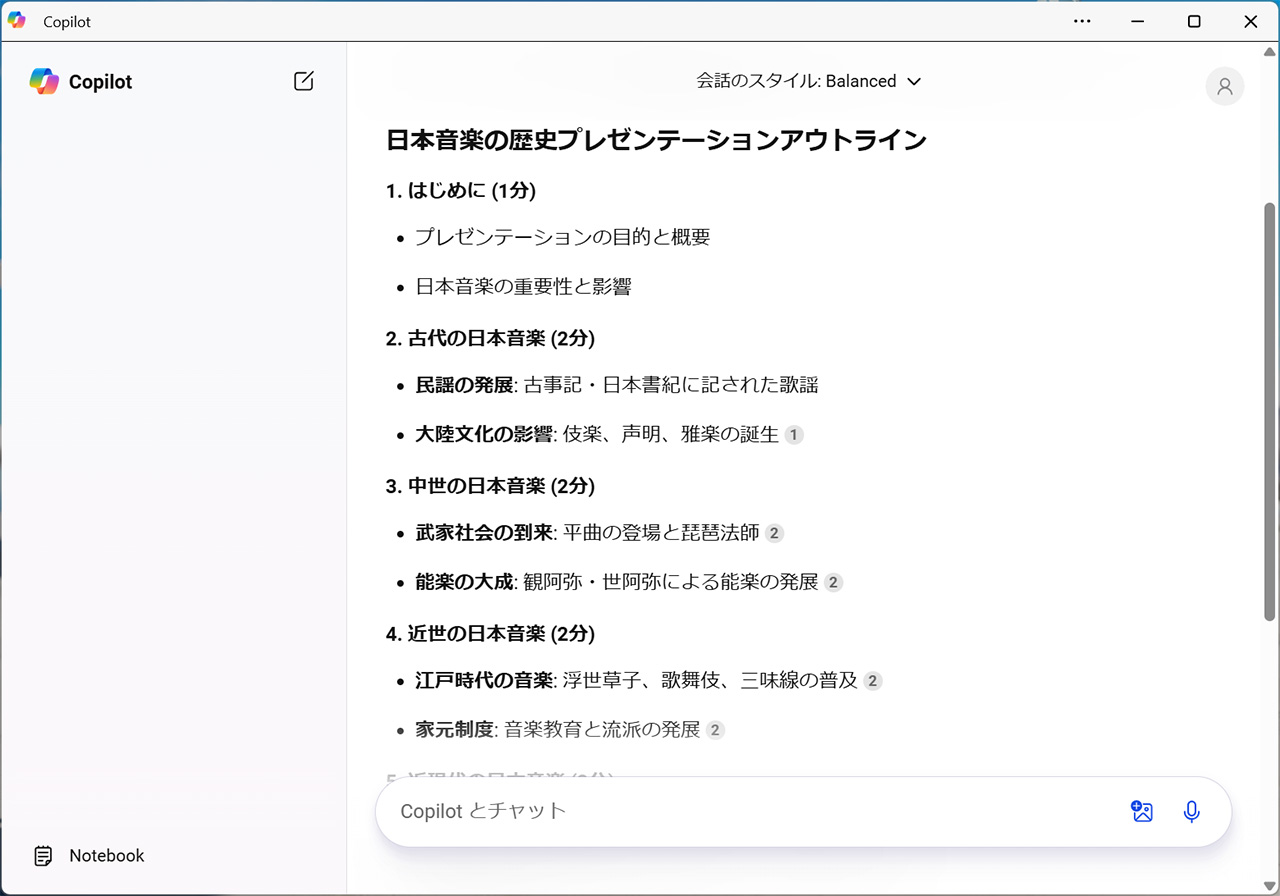Image resolution: width=1280 pixels, height=896 pixels.
Task: Click the Notebook icon in sidebar
Action: click(44, 856)
